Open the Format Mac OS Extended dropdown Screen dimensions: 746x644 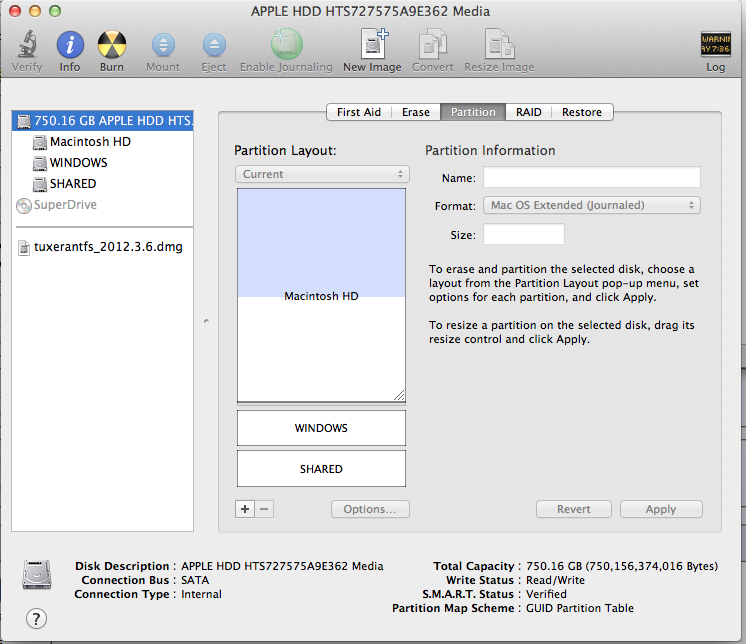coord(592,205)
